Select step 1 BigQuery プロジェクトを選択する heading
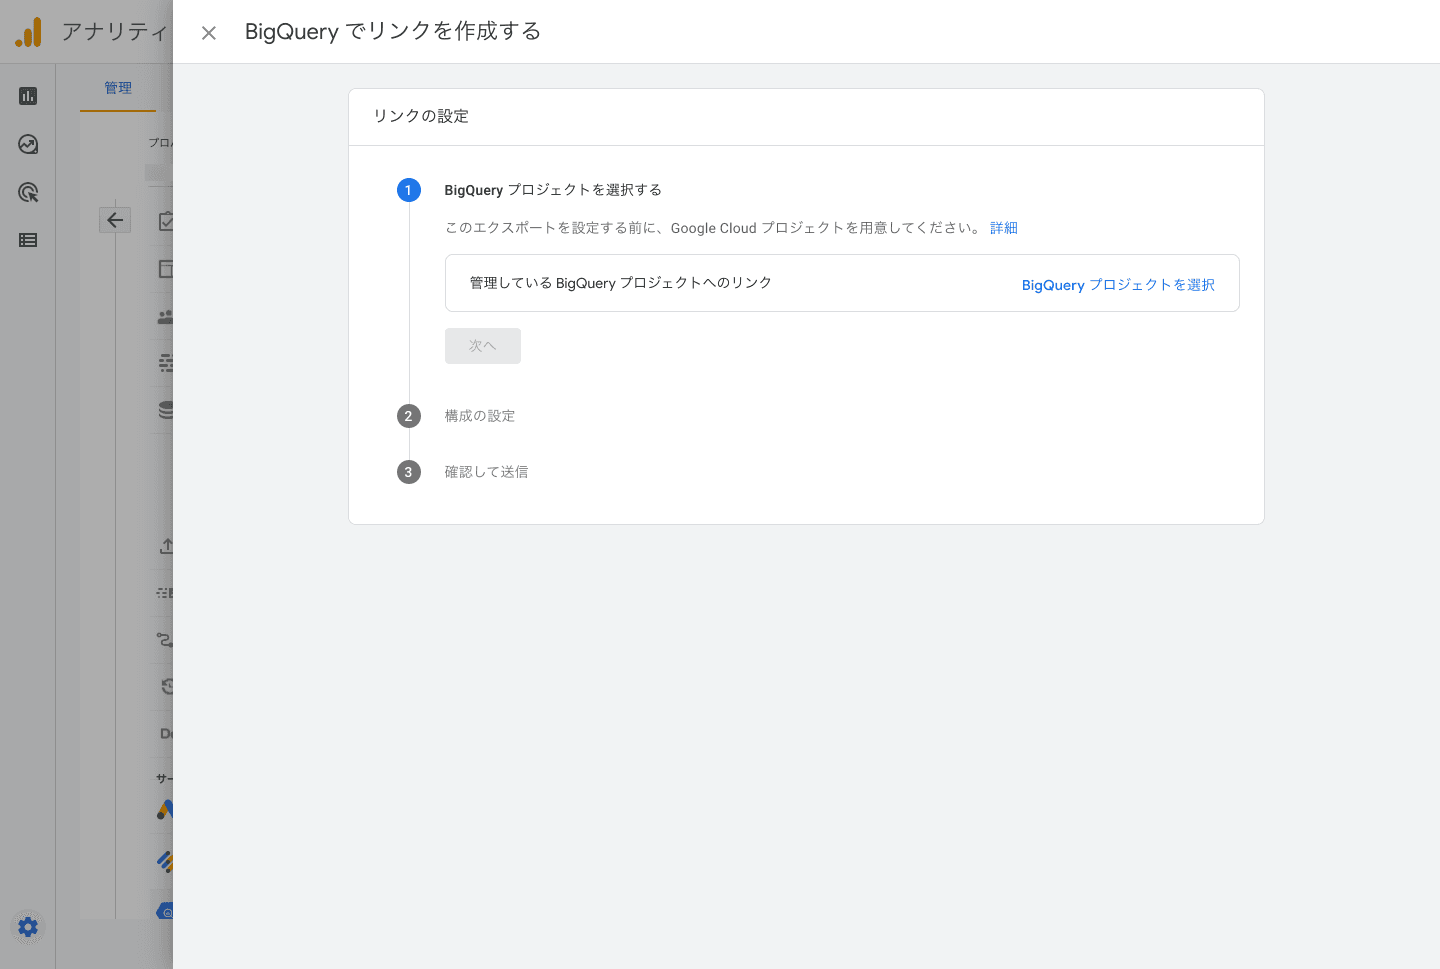1440x969 pixels. (x=552, y=190)
